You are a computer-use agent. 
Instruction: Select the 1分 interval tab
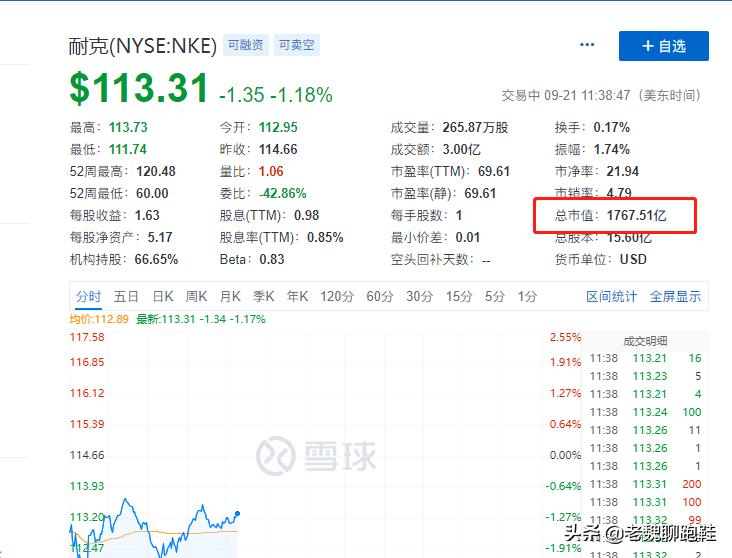tap(527, 296)
